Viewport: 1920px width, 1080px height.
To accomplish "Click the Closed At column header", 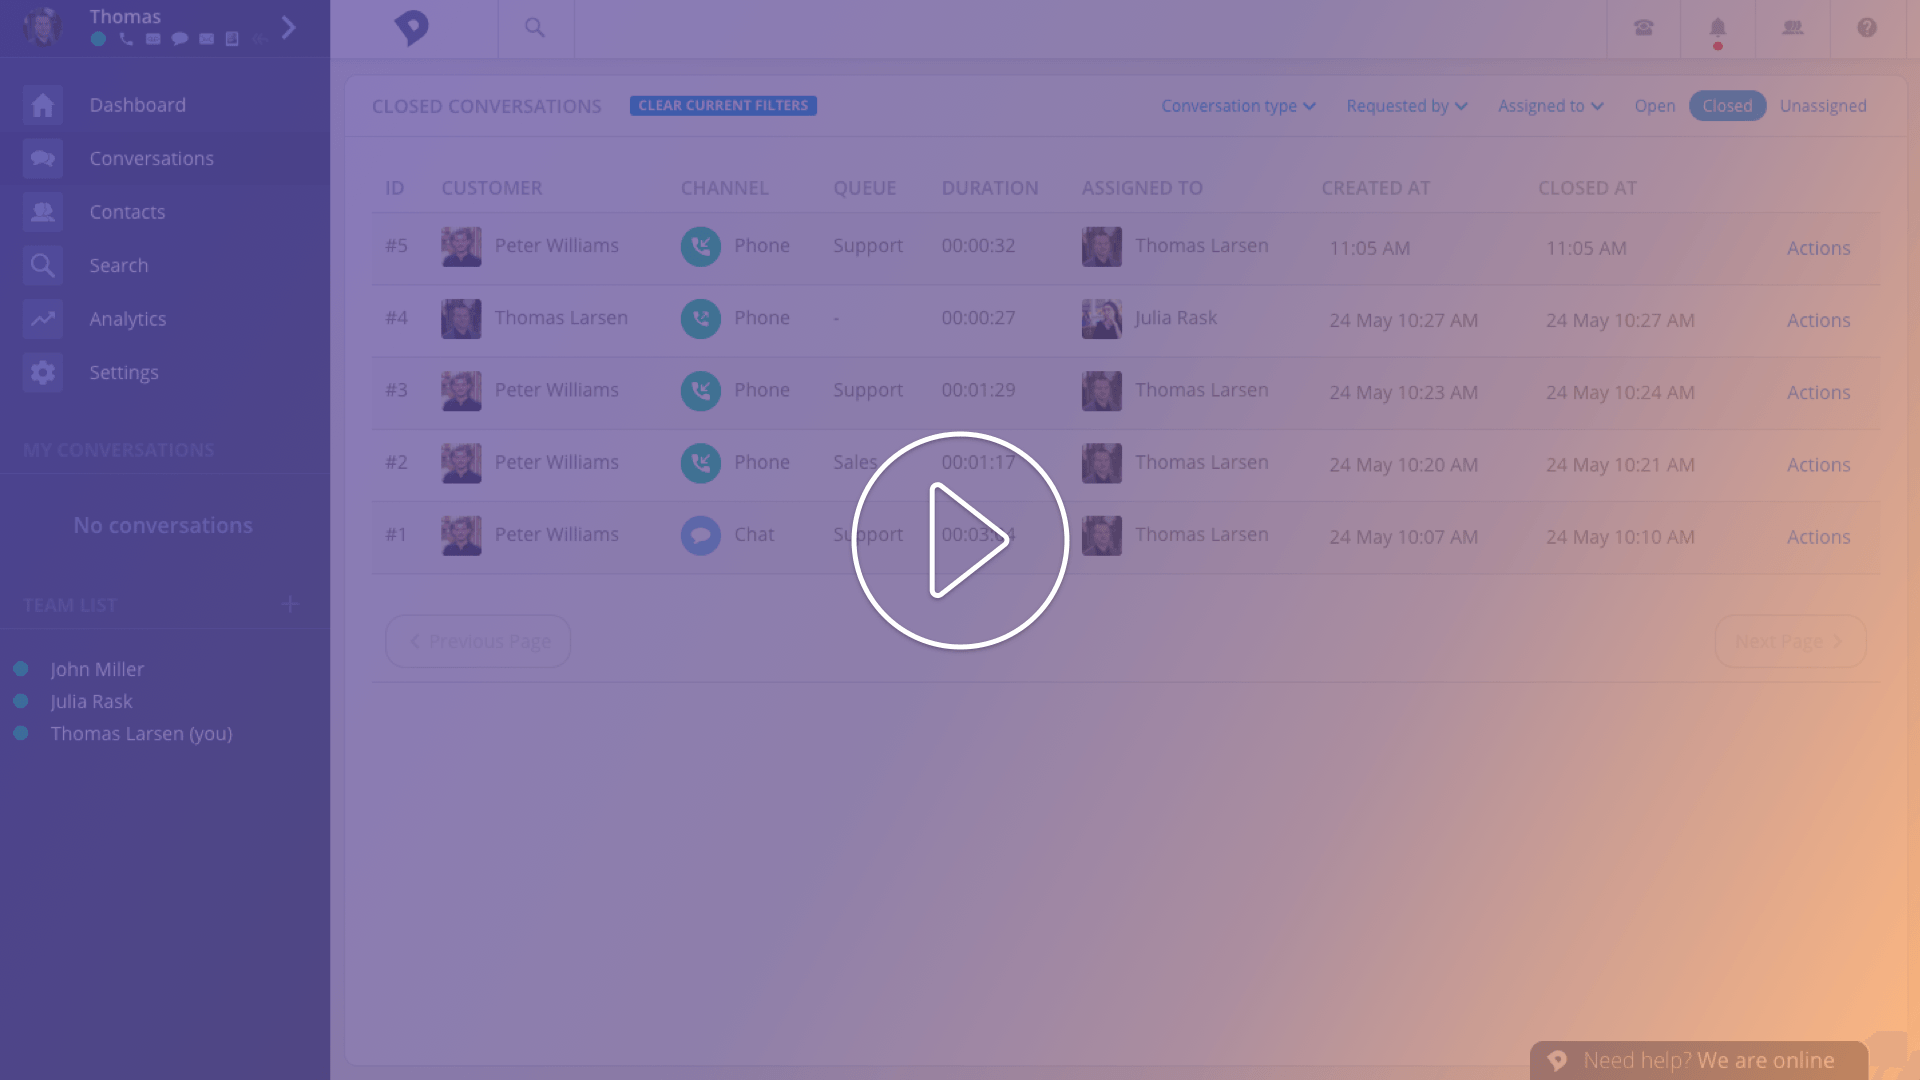I will (x=1587, y=188).
